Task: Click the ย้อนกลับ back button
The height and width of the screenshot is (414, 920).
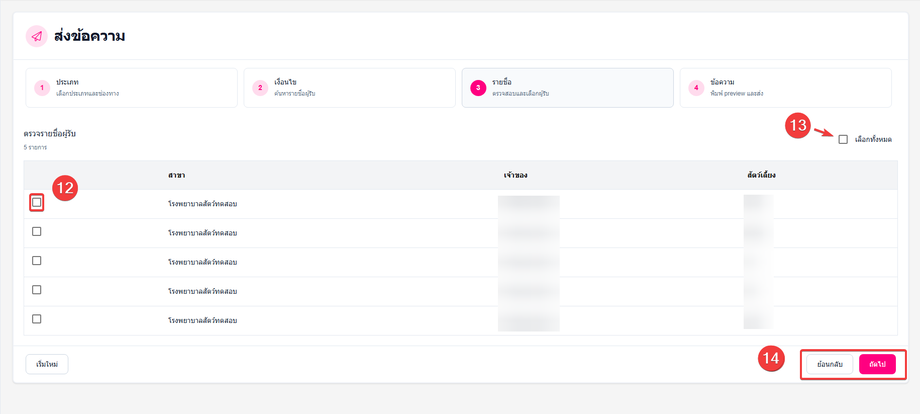Action: tap(830, 364)
